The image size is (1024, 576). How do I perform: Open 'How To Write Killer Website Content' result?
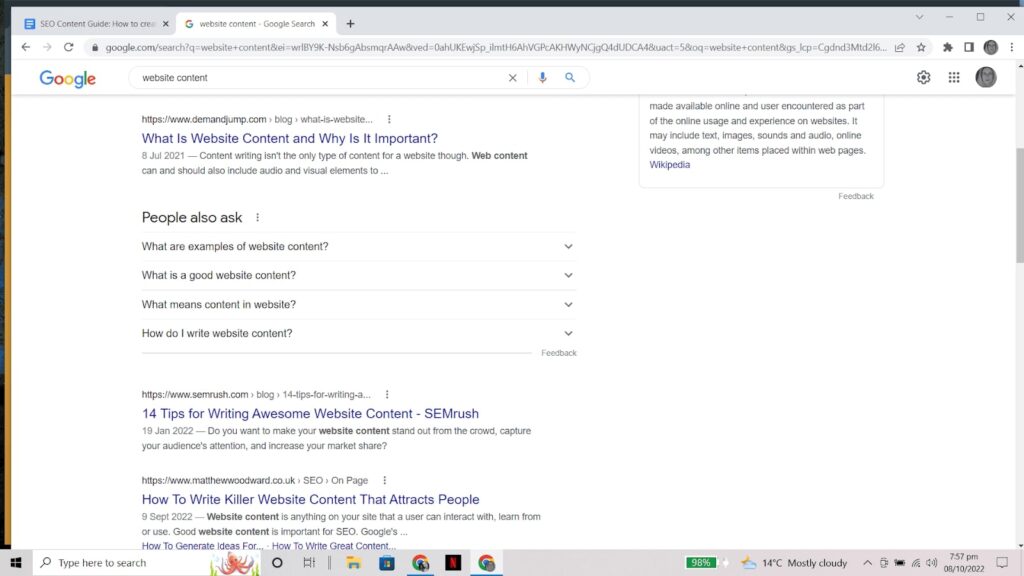[x=311, y=499]
